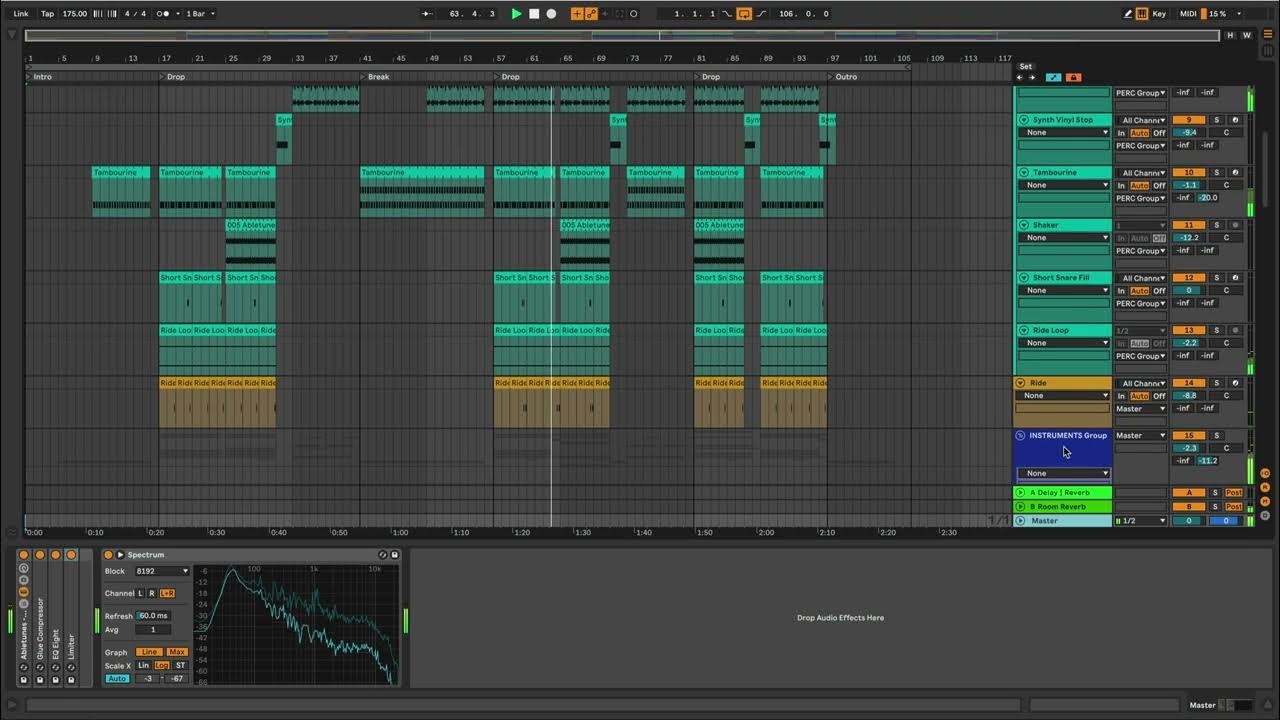Open Tambourine PERC Group output dropdown
The width and height of the screenshot is (1280, 720).
tap(1141, 198)
